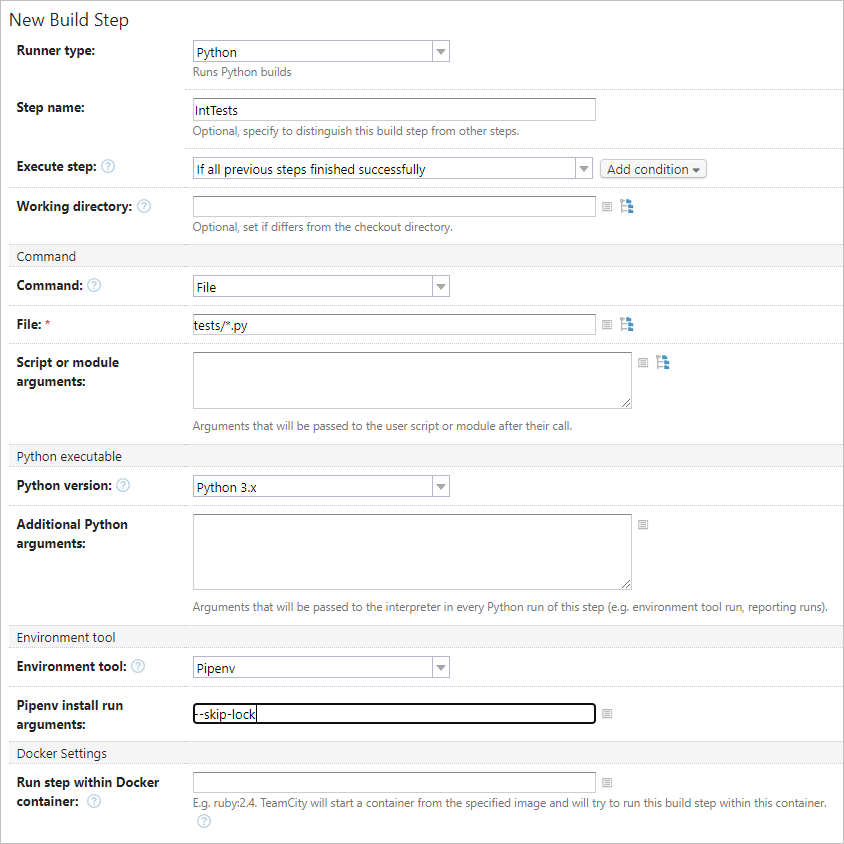Browse the tree for Script or module arguments
The width and height of the screenshot is (844, 844).
pos(663,362)
